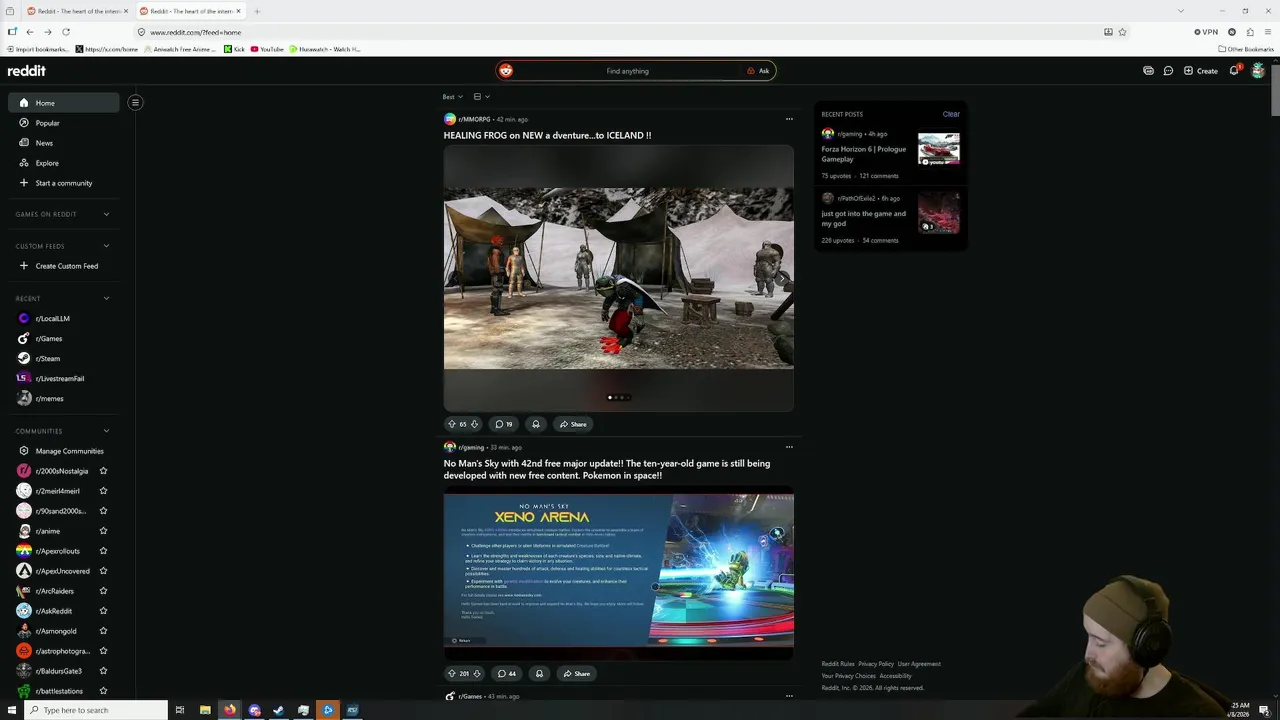The image size is (1280, 720).
Task: Click Start a community
Action: point(64,183)
